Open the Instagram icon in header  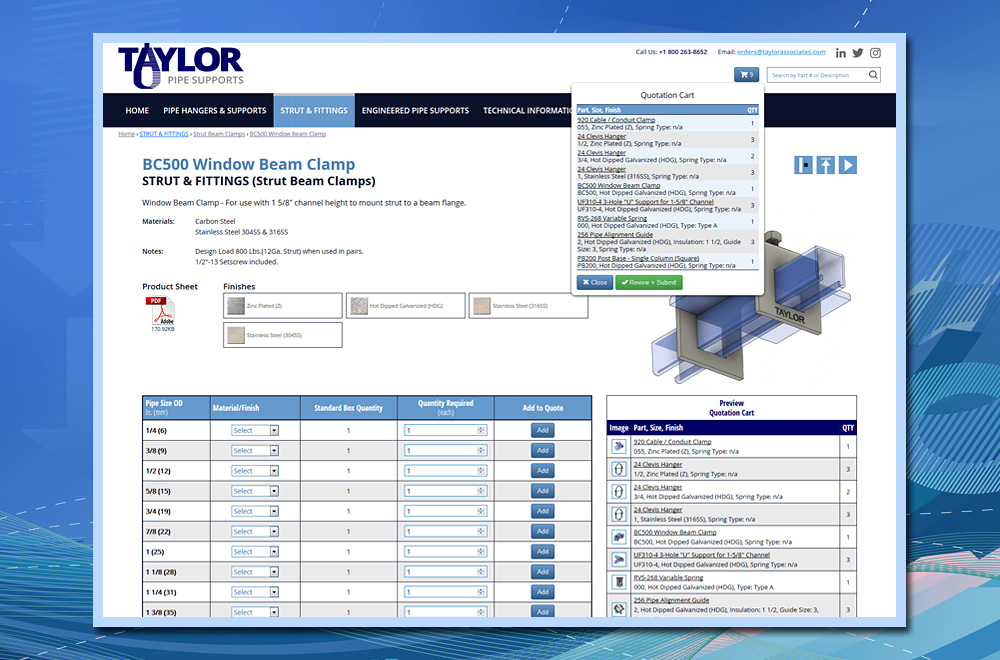[875, 53]
